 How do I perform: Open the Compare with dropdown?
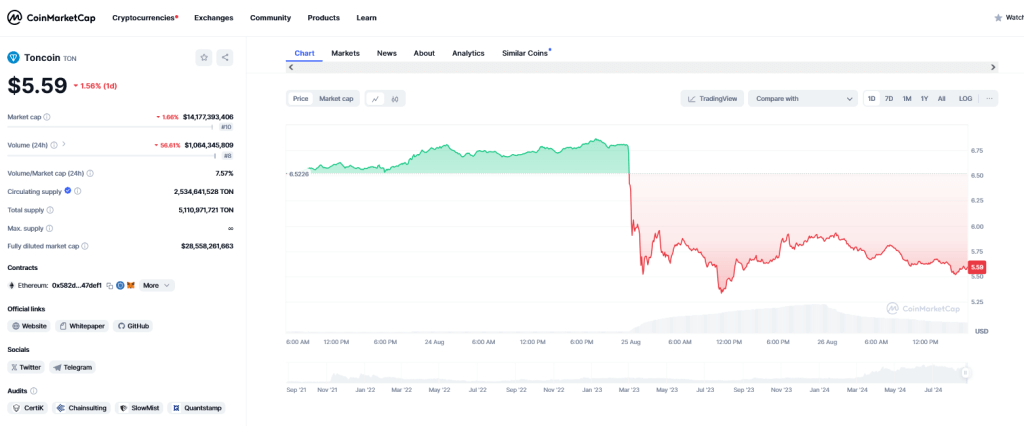803,99
